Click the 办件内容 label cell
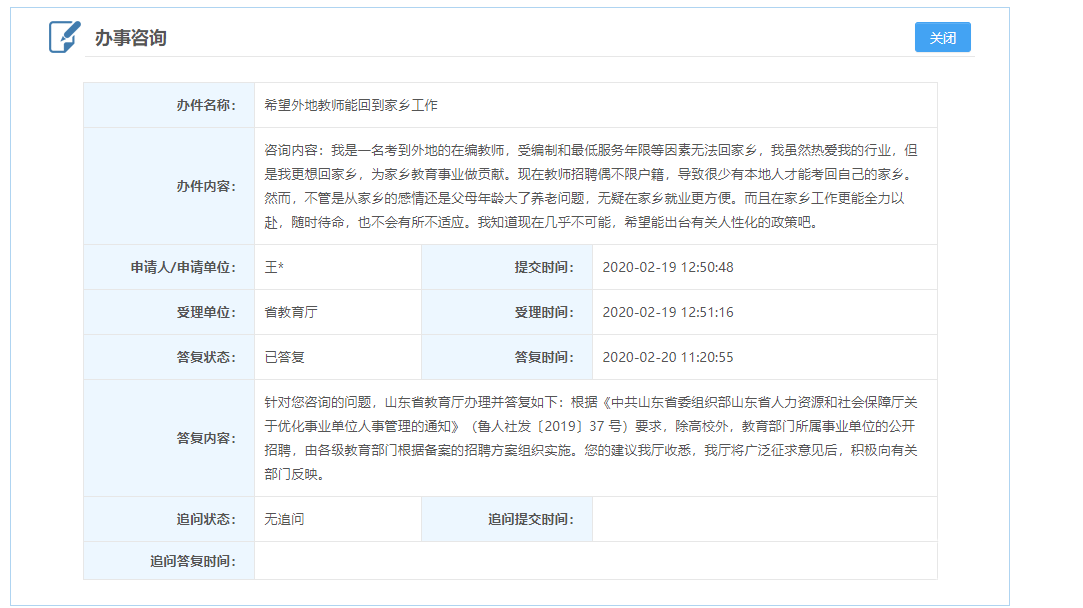This screenshot has height=608, width=1083. pos(169,186)
